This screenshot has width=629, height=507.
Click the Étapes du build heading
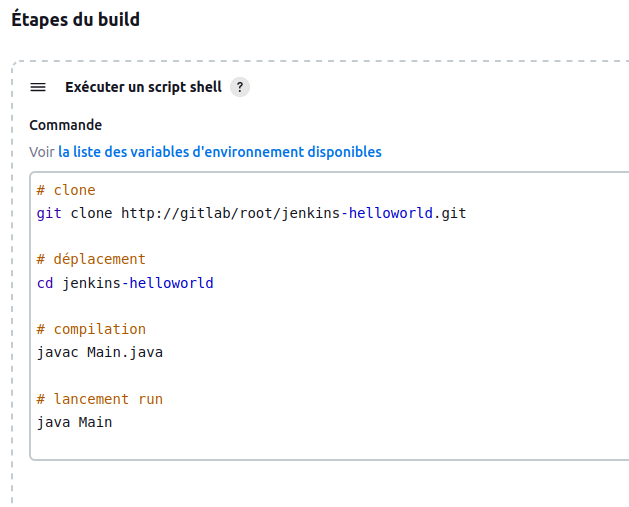tap(76, 19)
